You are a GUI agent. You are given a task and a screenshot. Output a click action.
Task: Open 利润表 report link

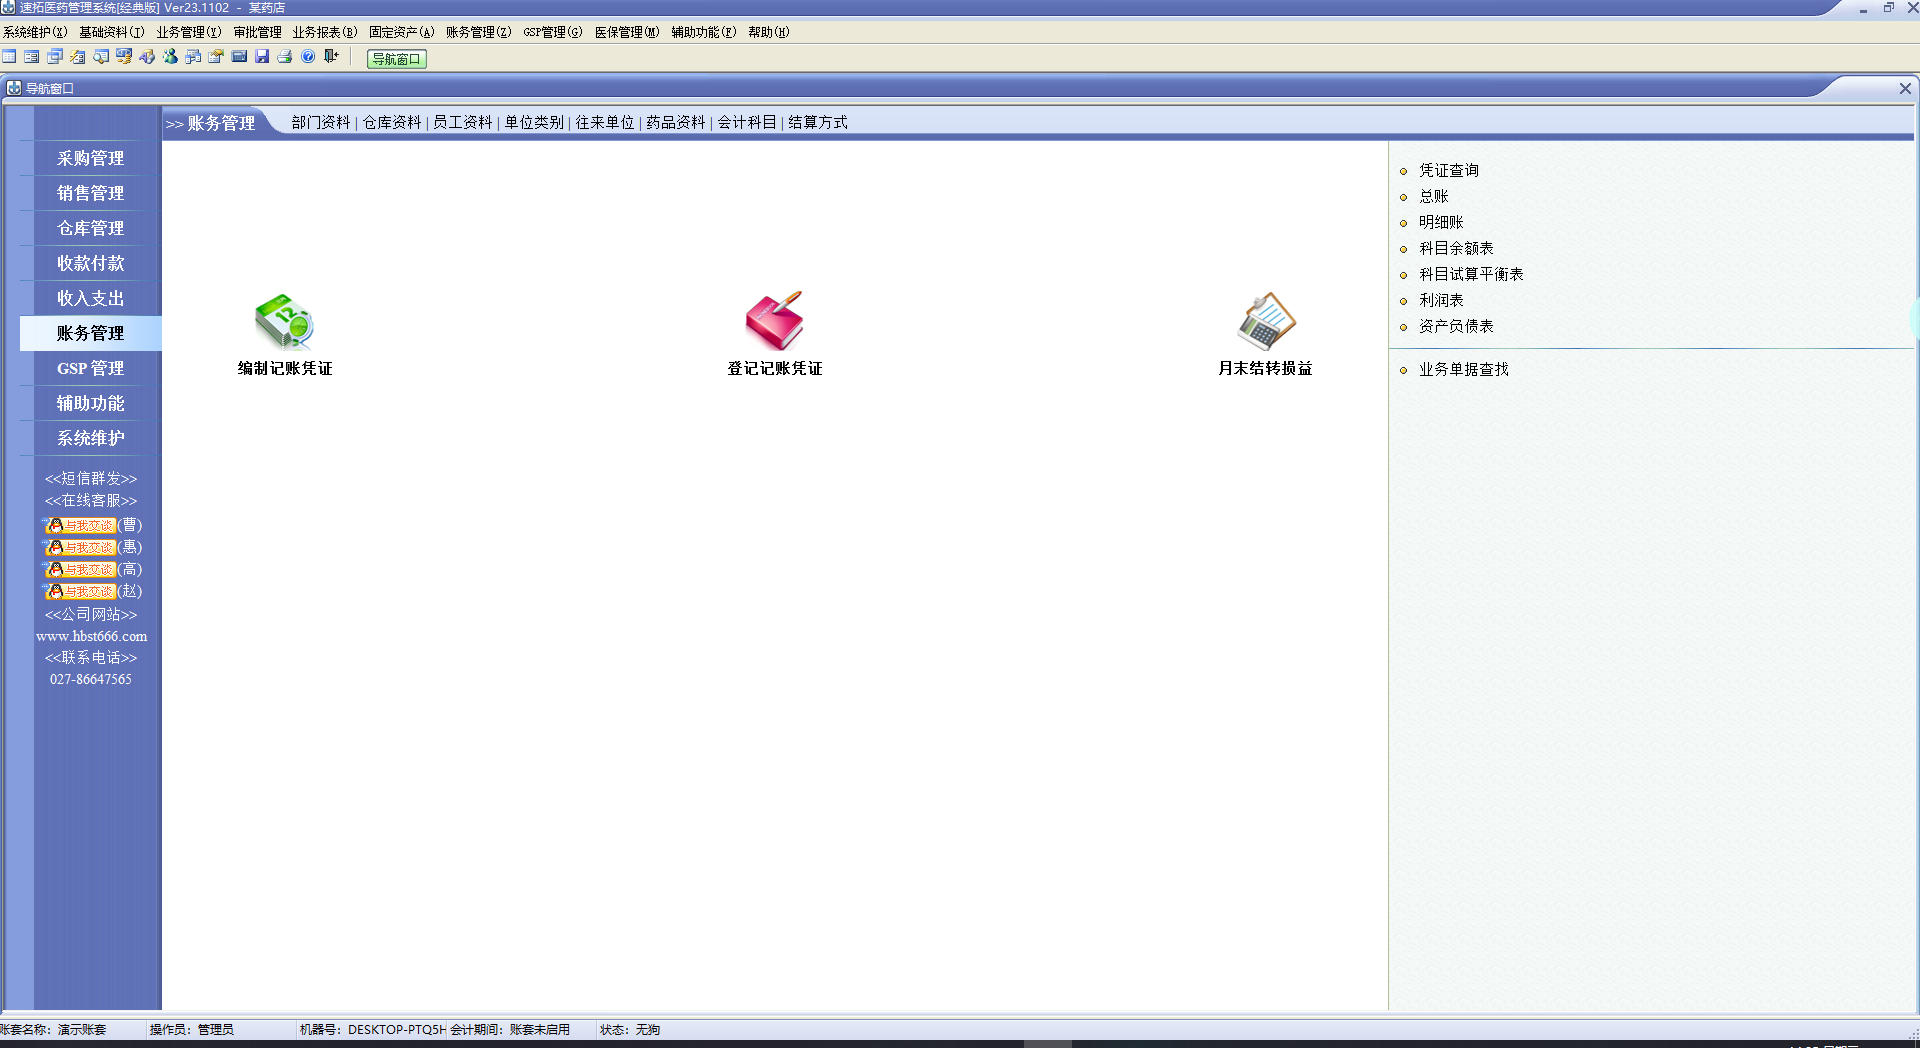pos(1441,300)
